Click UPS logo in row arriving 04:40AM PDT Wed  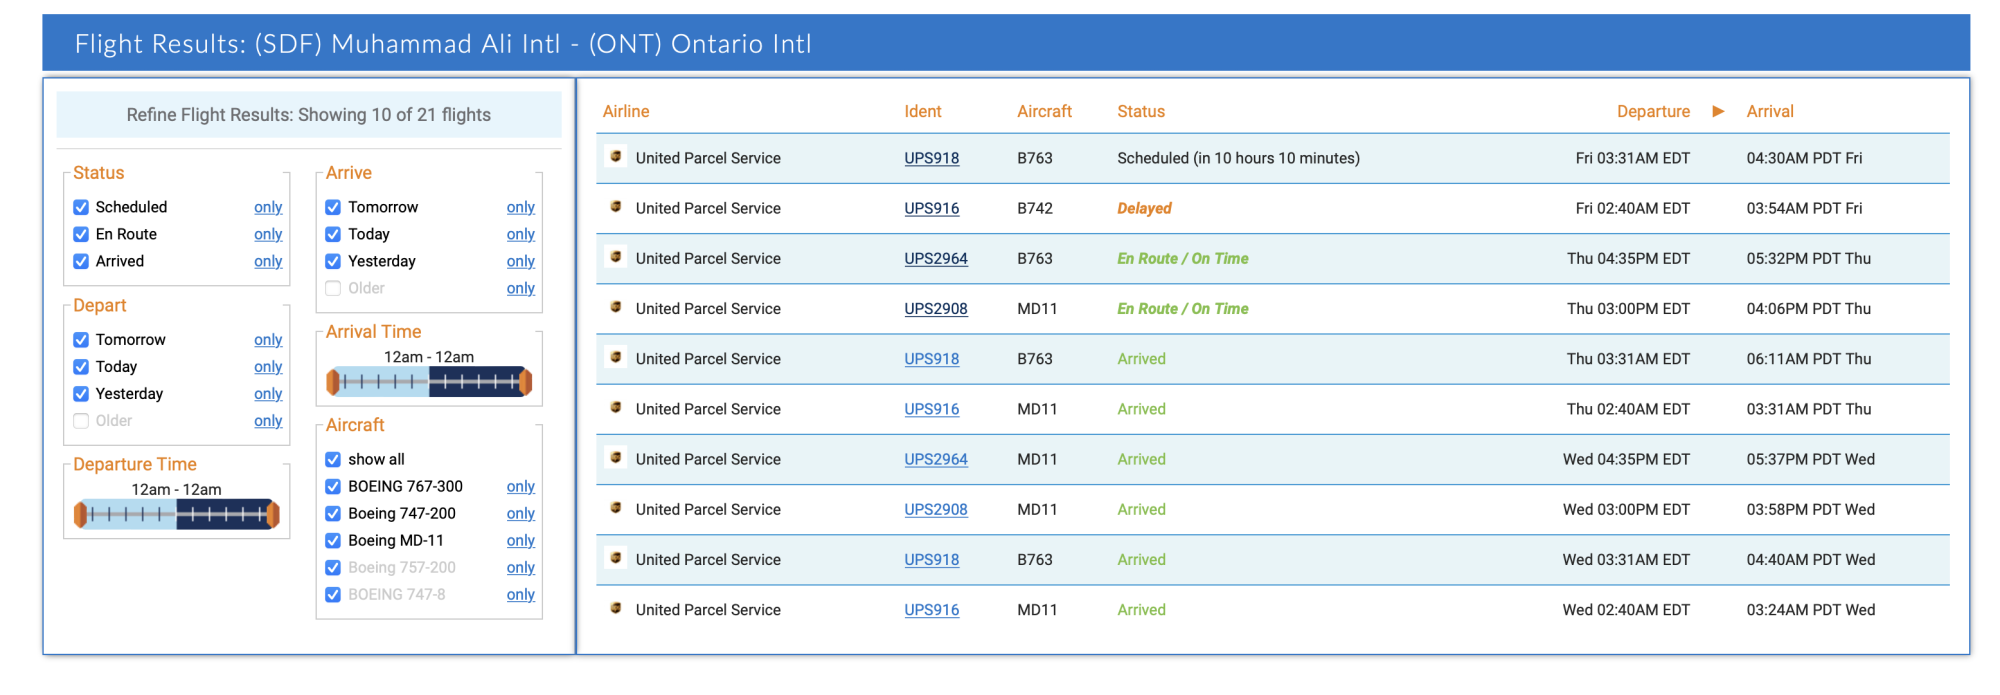[x=616, y=557]
